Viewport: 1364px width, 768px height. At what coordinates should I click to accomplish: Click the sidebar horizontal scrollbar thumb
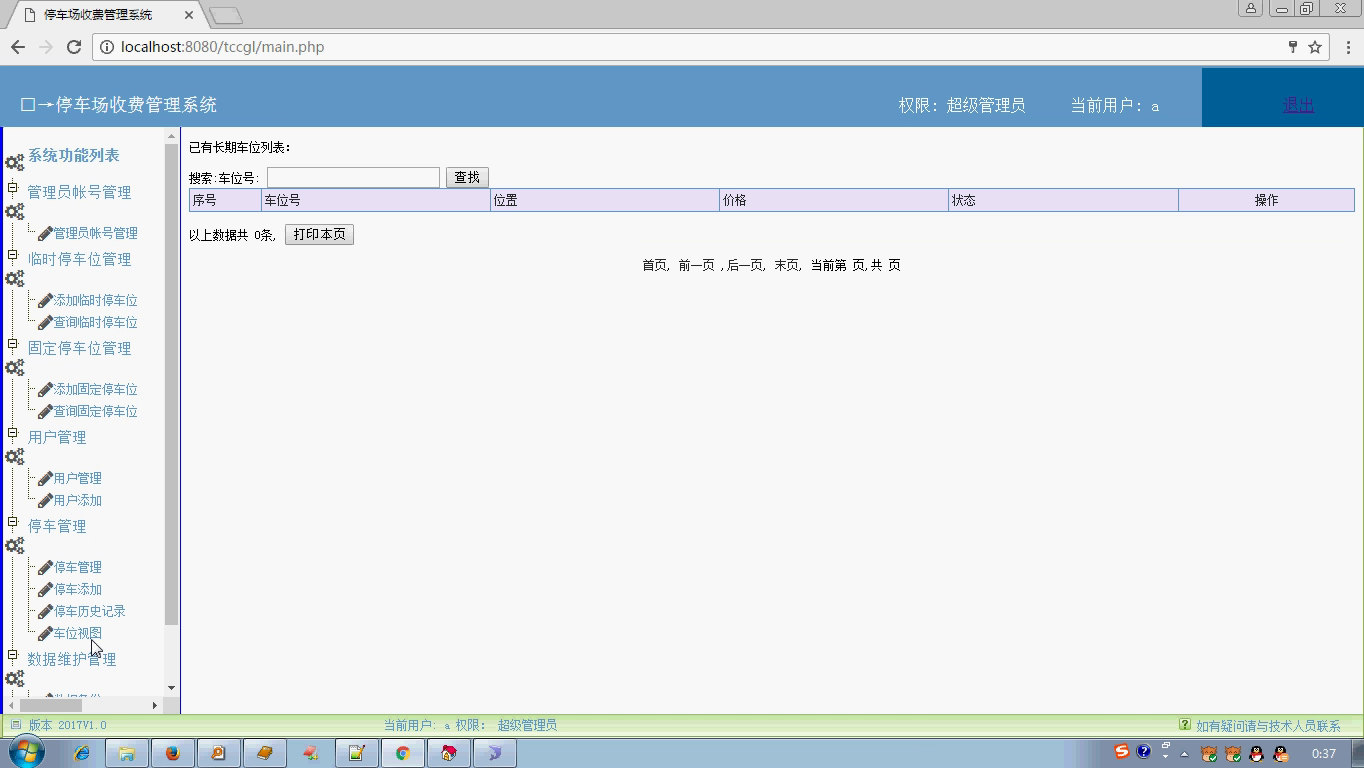(x=50, y=705)
